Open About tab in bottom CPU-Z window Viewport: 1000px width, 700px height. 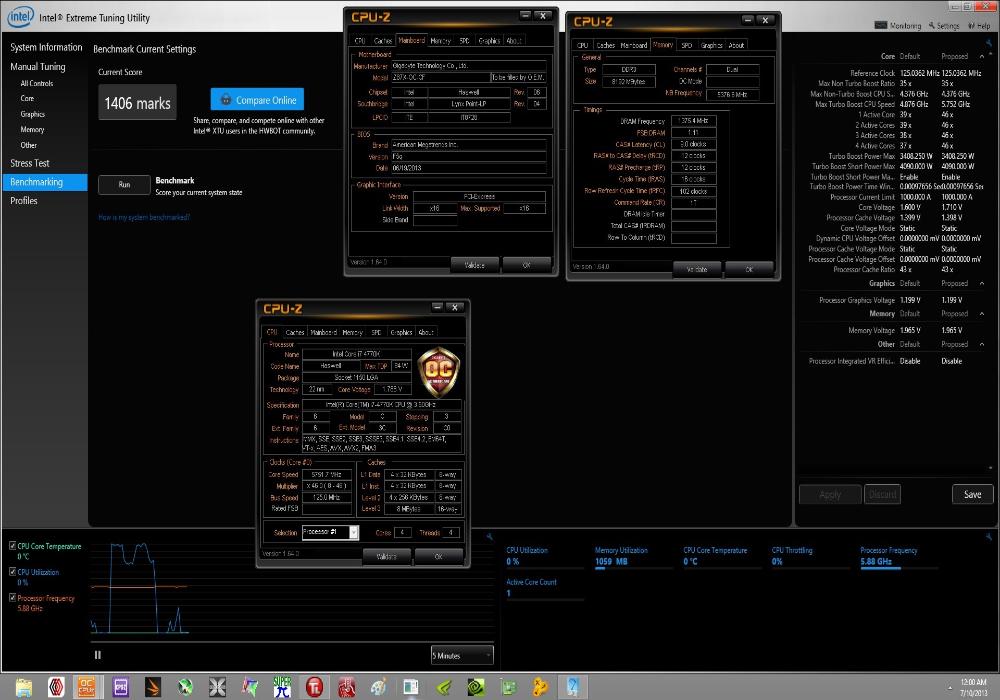[x=425, y=332]
